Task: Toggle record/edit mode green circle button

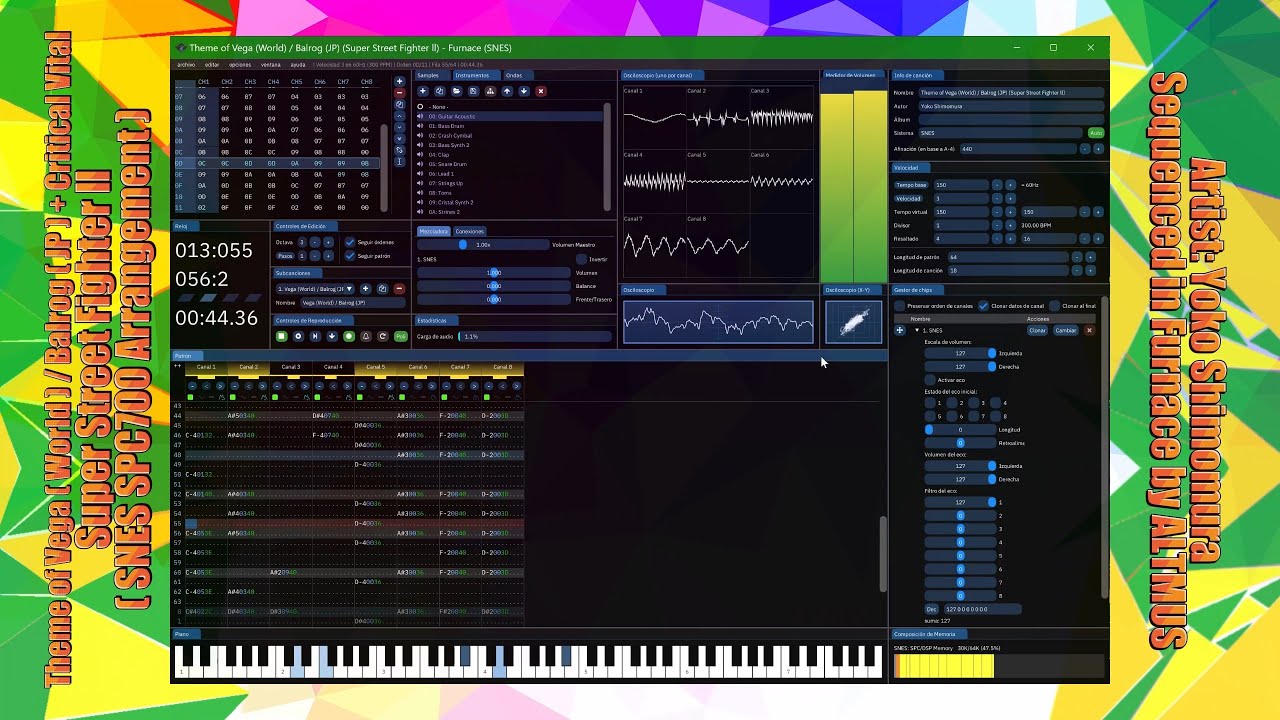Action: [349, 336]
